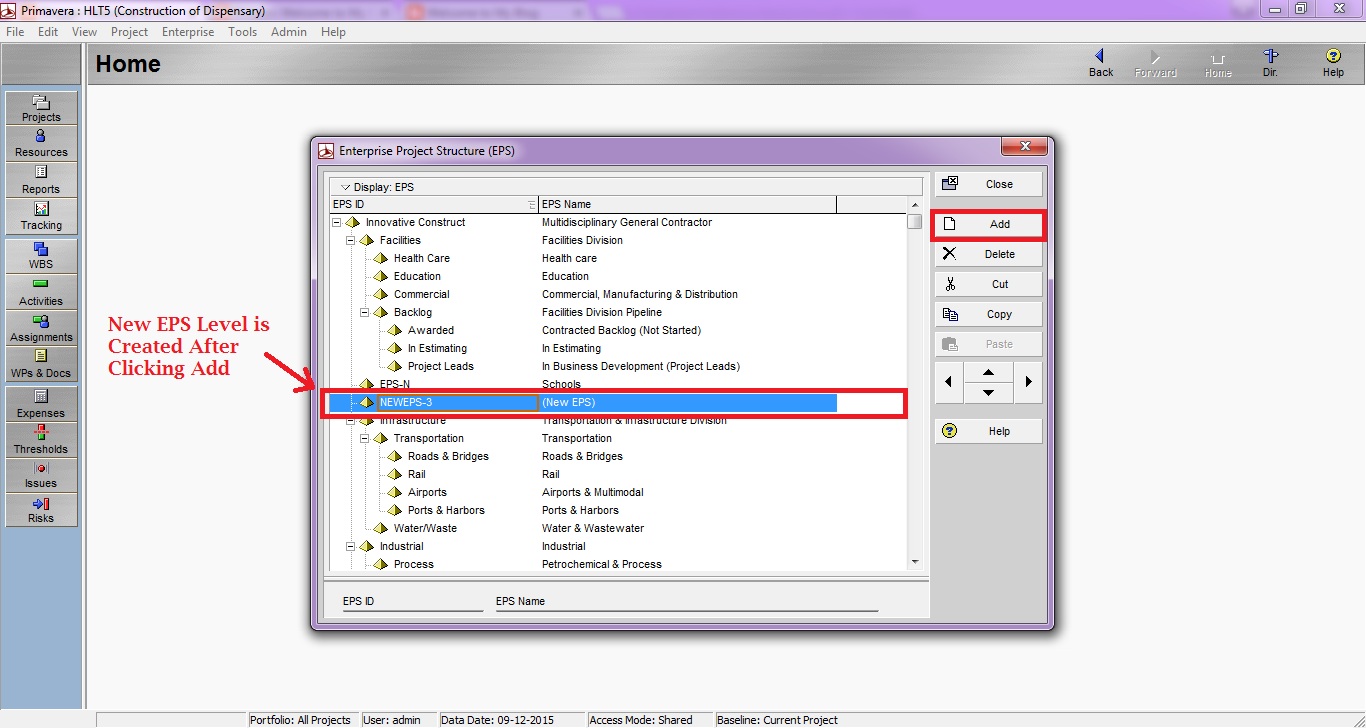Open the Enterprise menu
The width and height of the screenshot is (1366, 728).
click(187, 31)
